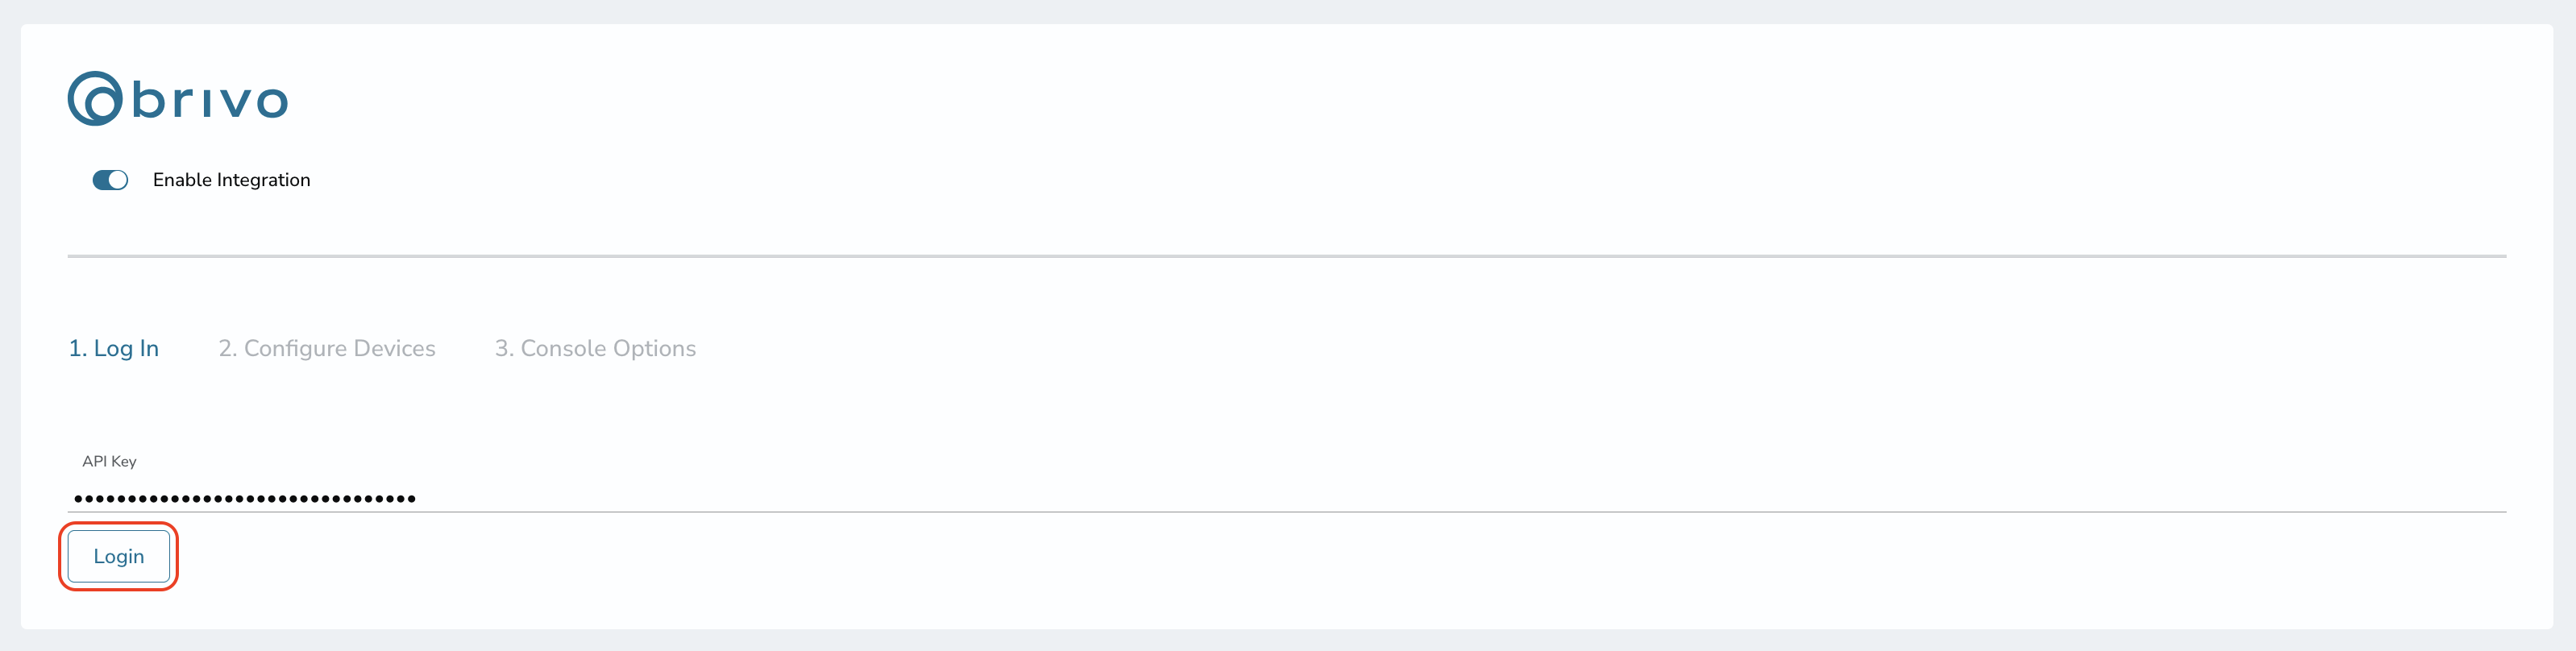
Task: Click the empty area of API Key line
Action: click(x=1460, y=497)
